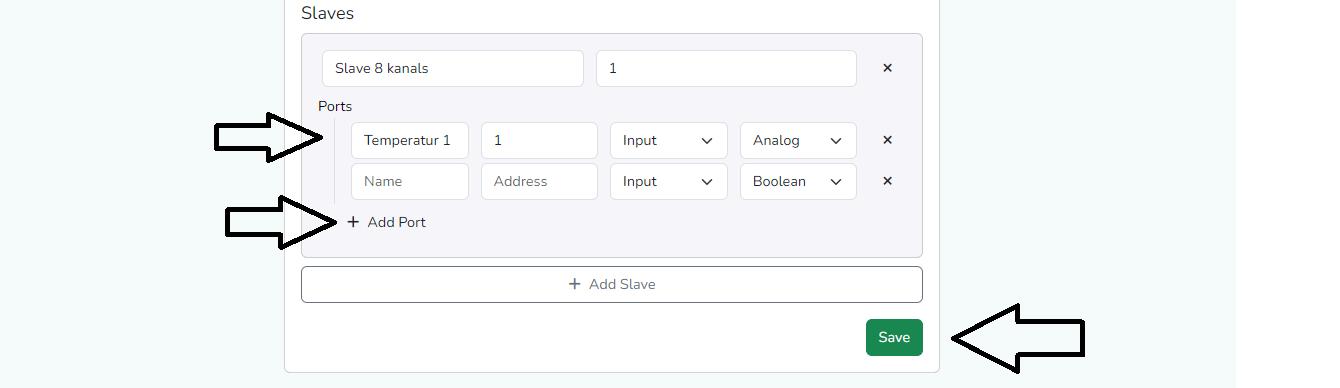Screen dimensions: 1340x388
Task: Click the chevron on the empty row's Input dropdown
Action: (x=707, y=181)
